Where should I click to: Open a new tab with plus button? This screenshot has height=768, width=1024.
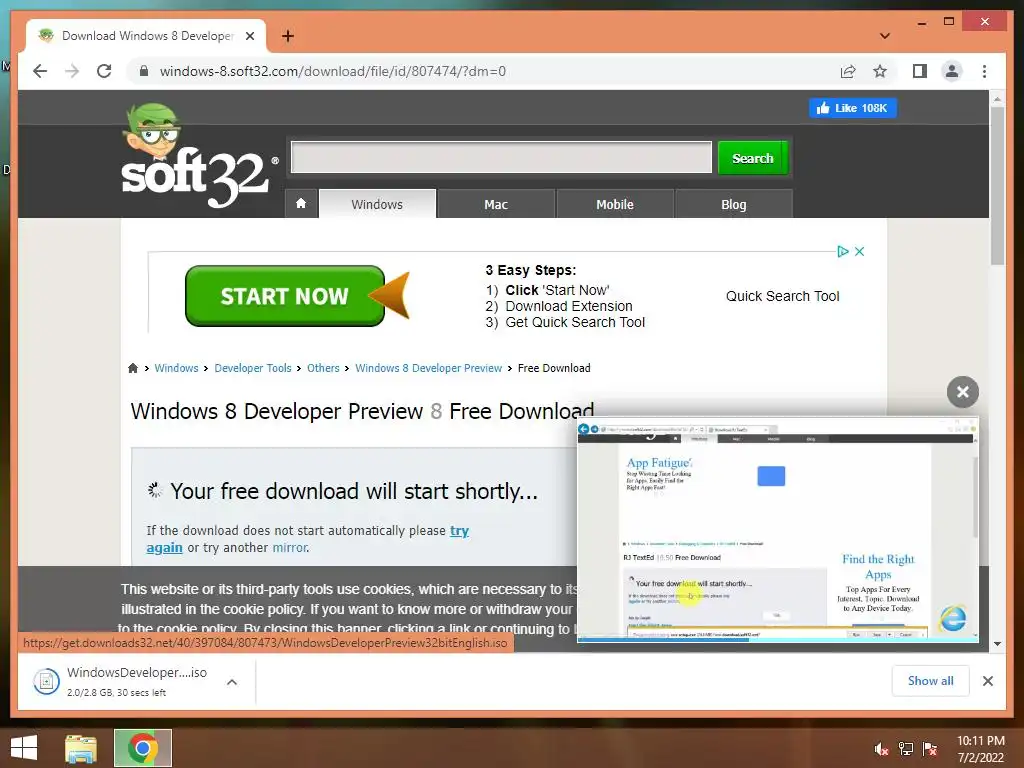click(x=288, y=36)
